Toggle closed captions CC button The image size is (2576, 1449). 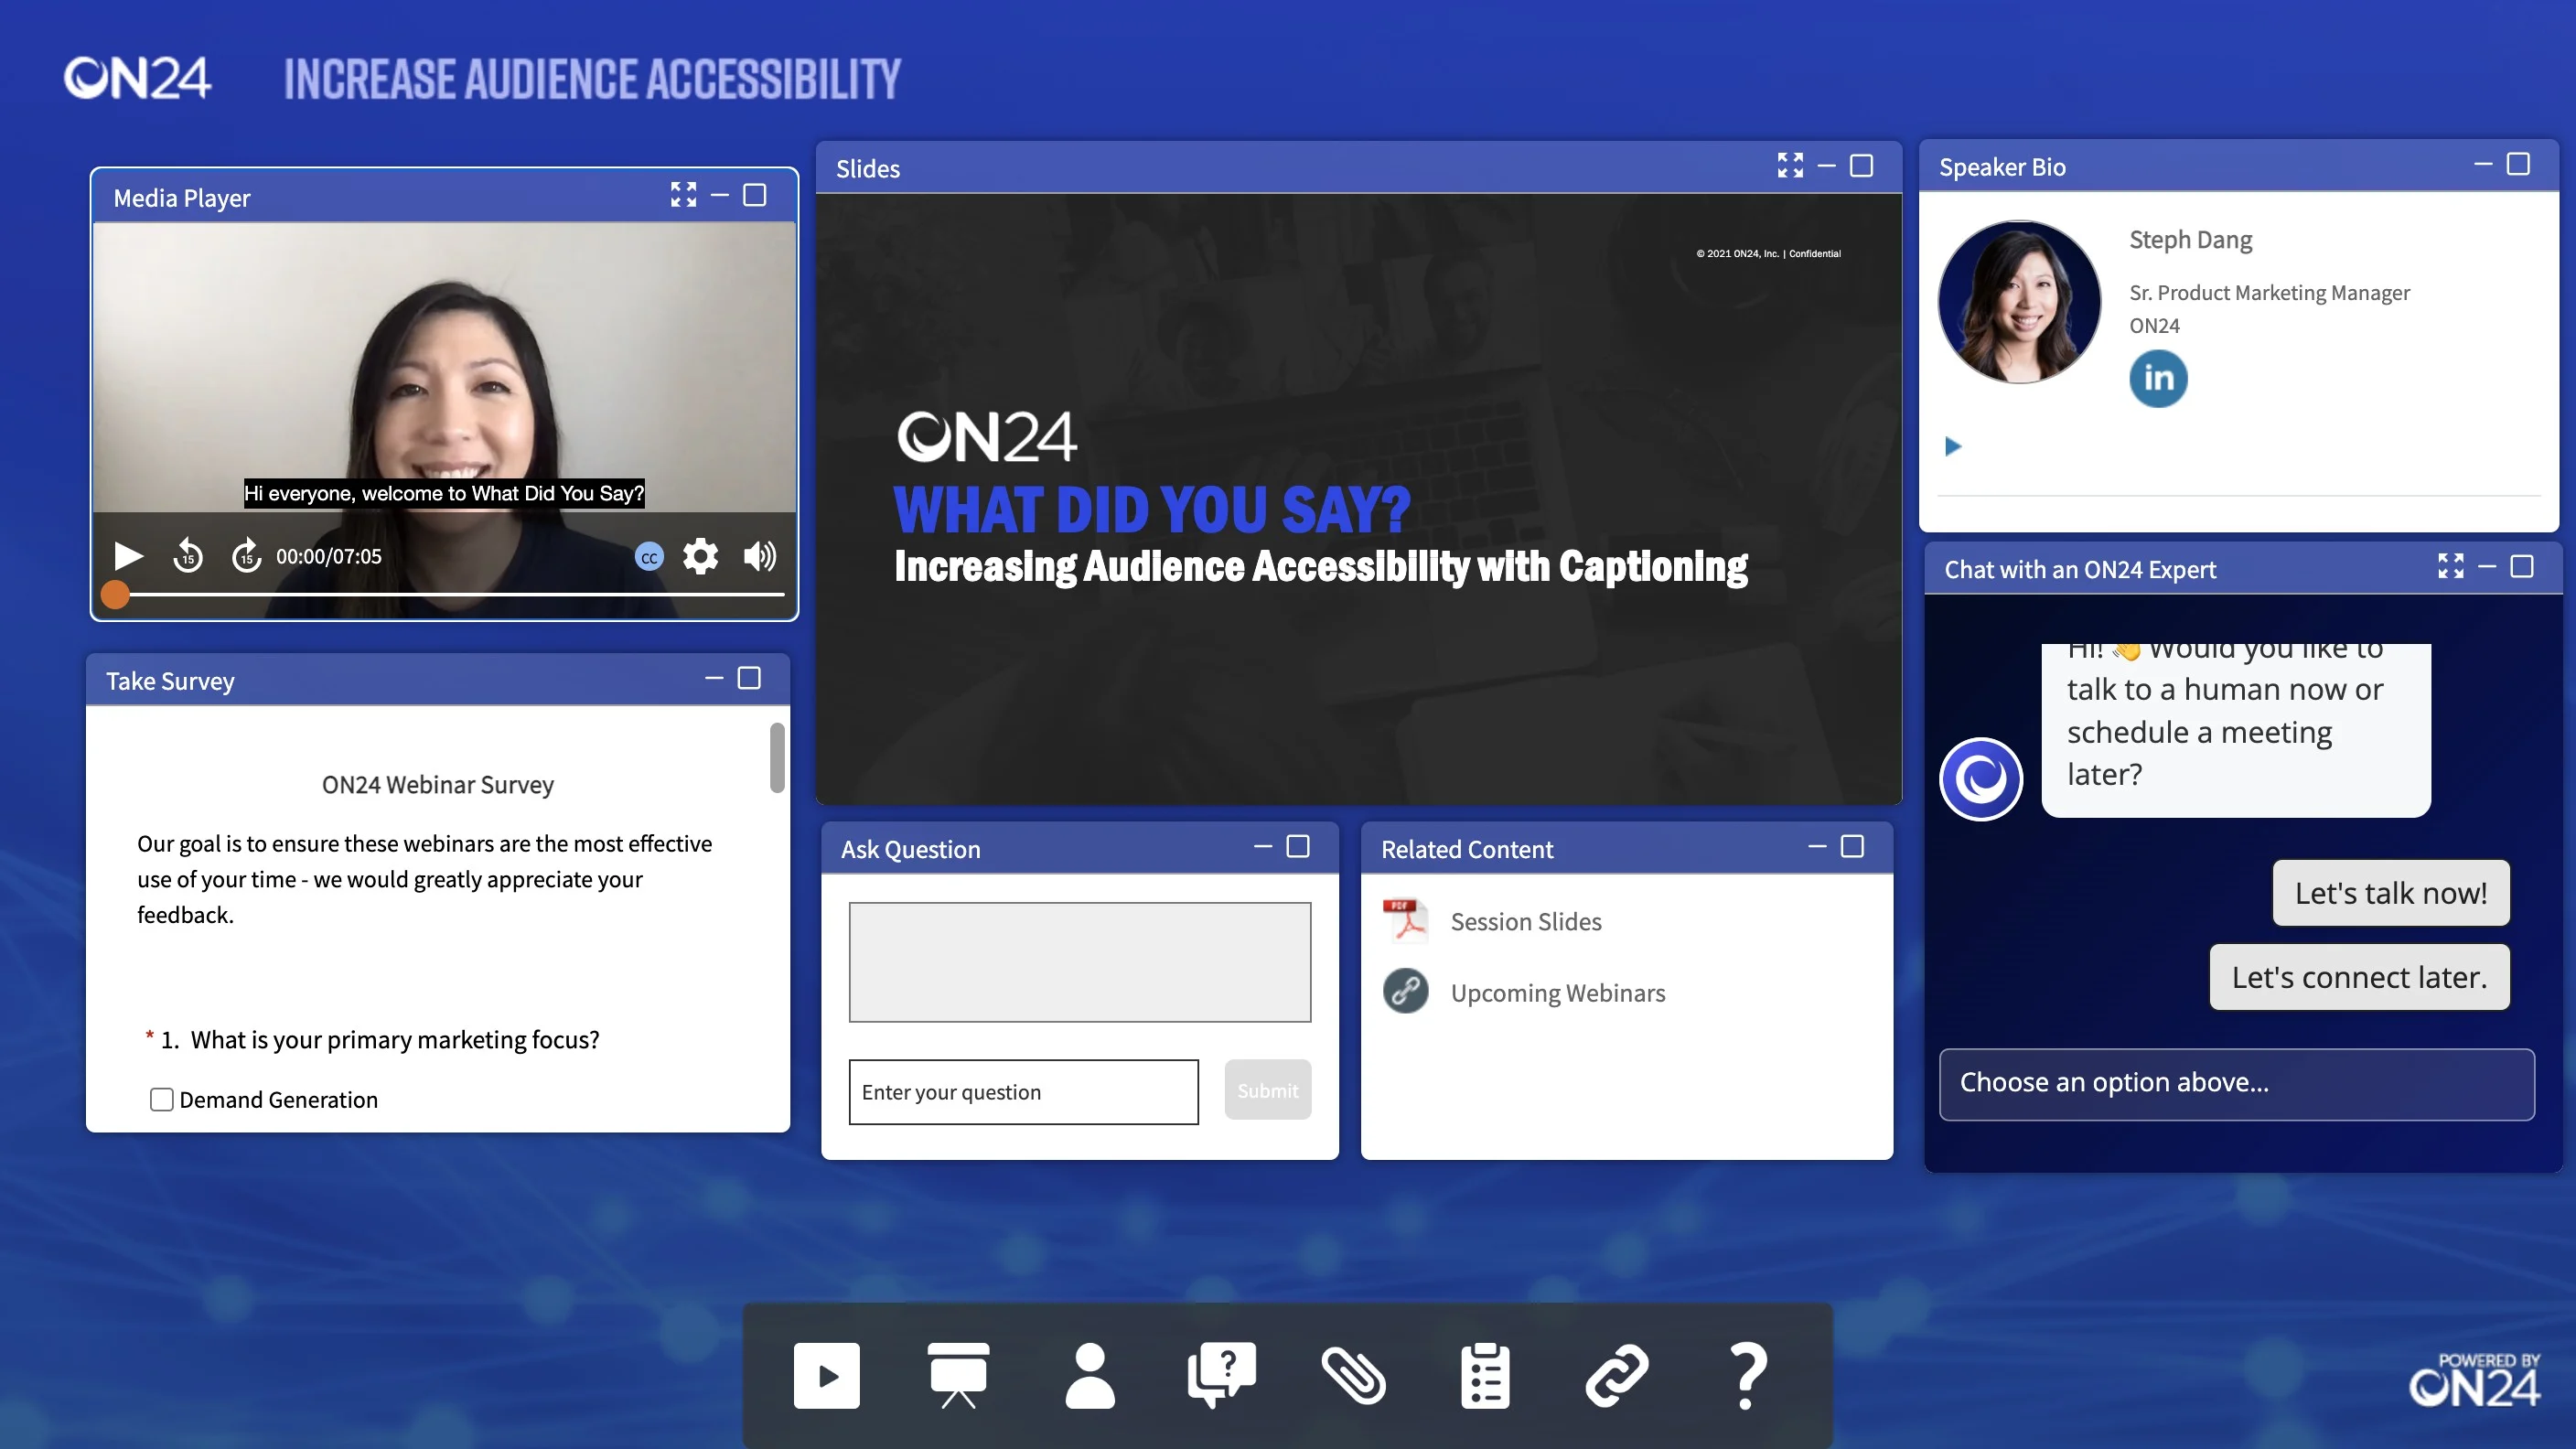click(649, 557)
